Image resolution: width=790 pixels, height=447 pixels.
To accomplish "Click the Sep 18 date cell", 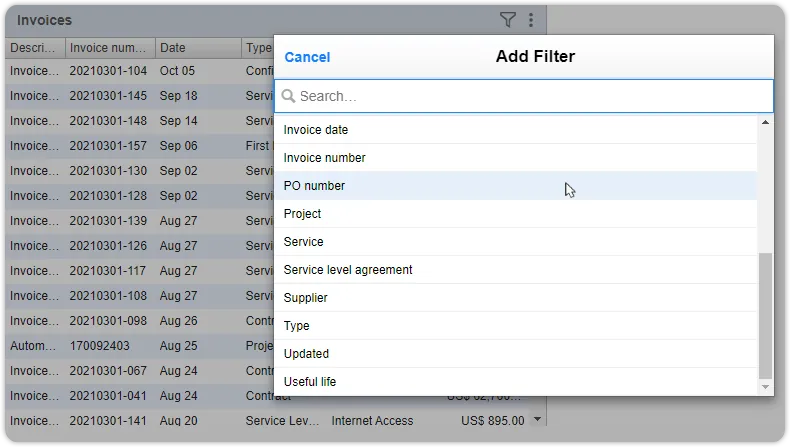I will point(178,96).
